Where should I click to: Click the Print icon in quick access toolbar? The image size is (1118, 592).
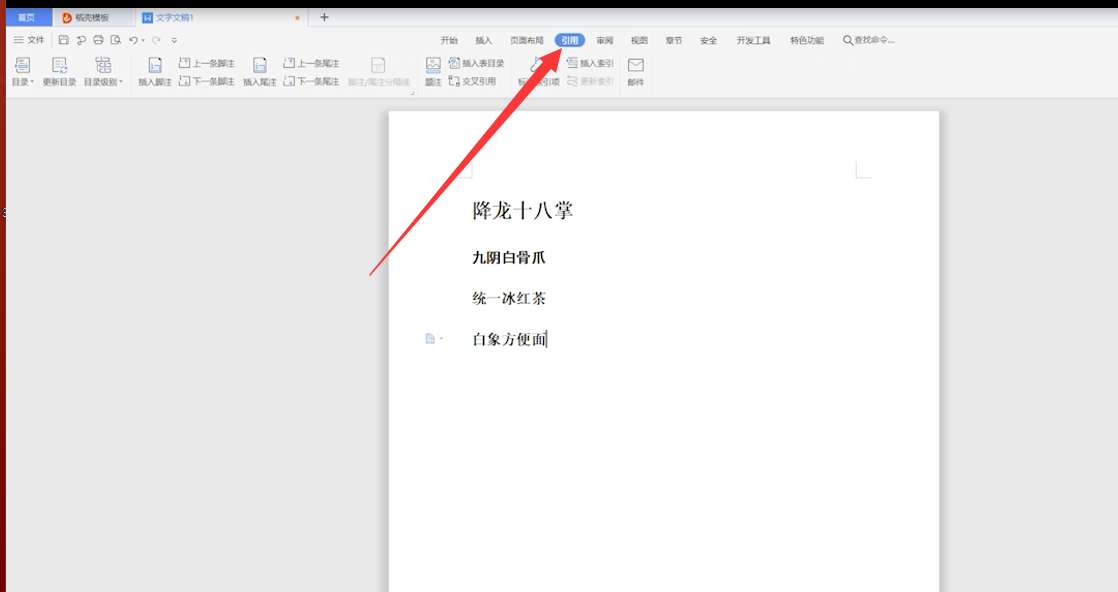coord(98,40)
